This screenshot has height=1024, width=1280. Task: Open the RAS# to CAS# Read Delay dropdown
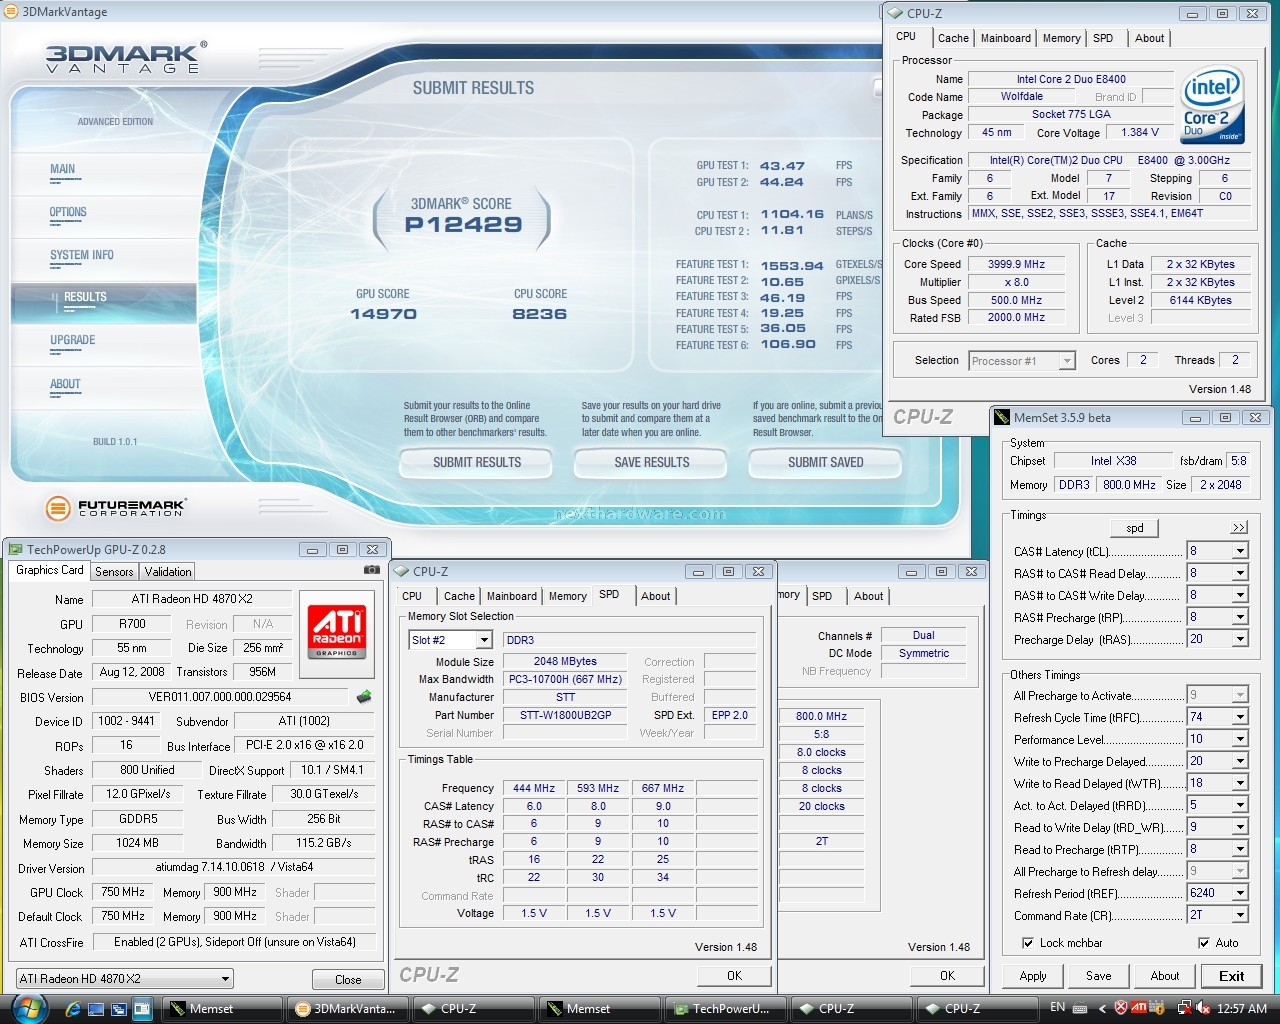click(x=1240, y=573)
